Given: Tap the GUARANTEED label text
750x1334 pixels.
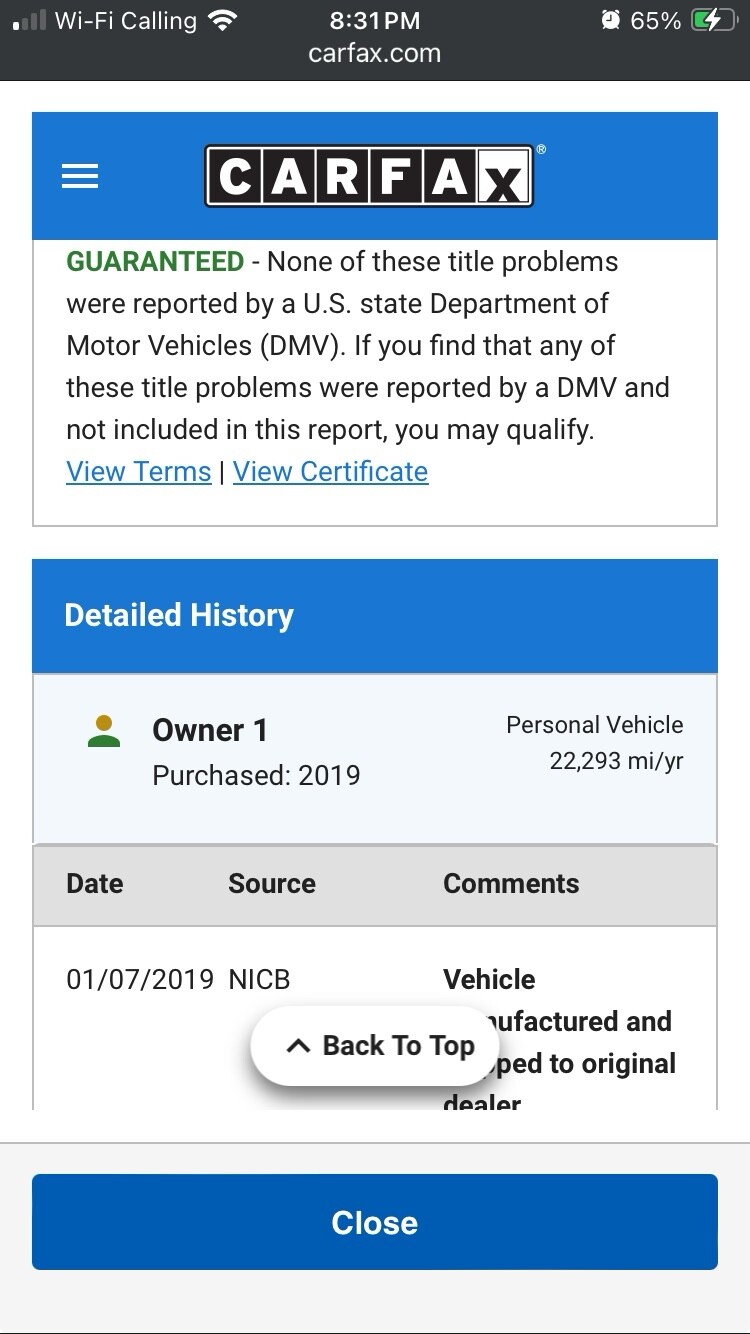Looking at the screenshot, I should [155, 262].
